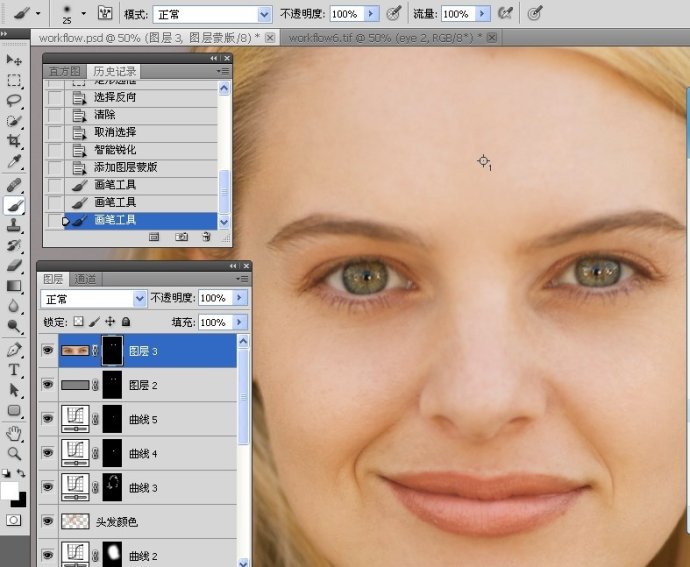
Task: Open the Brush panel toggle in options bar
Action: (105, 13)
